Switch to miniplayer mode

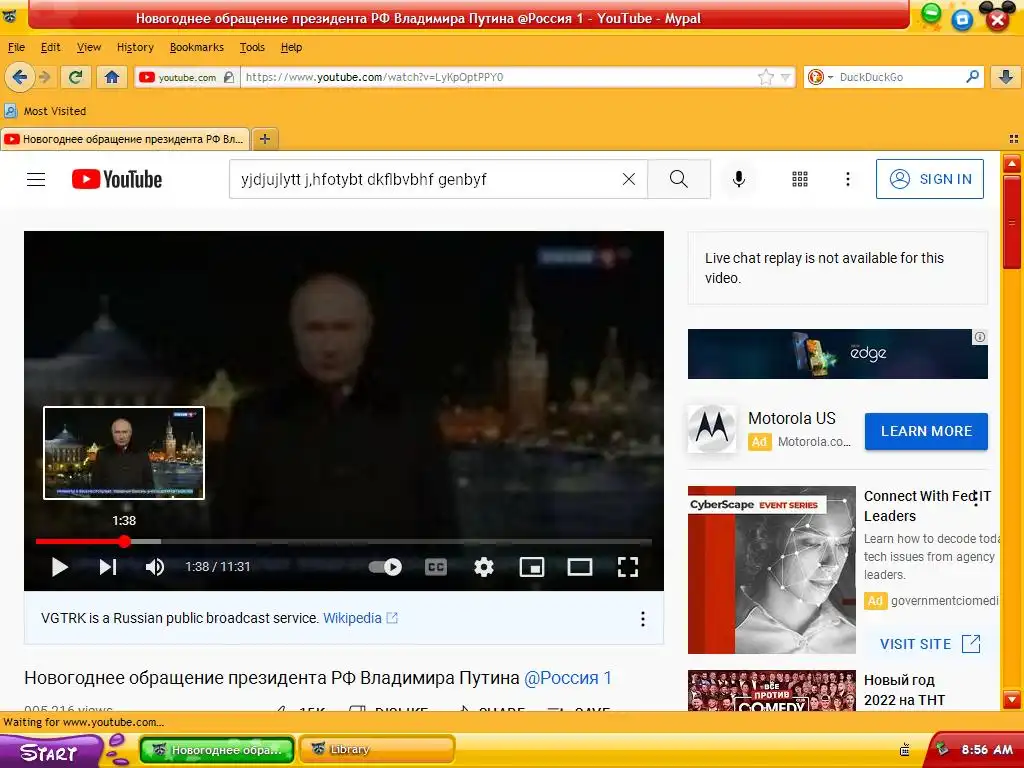point(532,567)
